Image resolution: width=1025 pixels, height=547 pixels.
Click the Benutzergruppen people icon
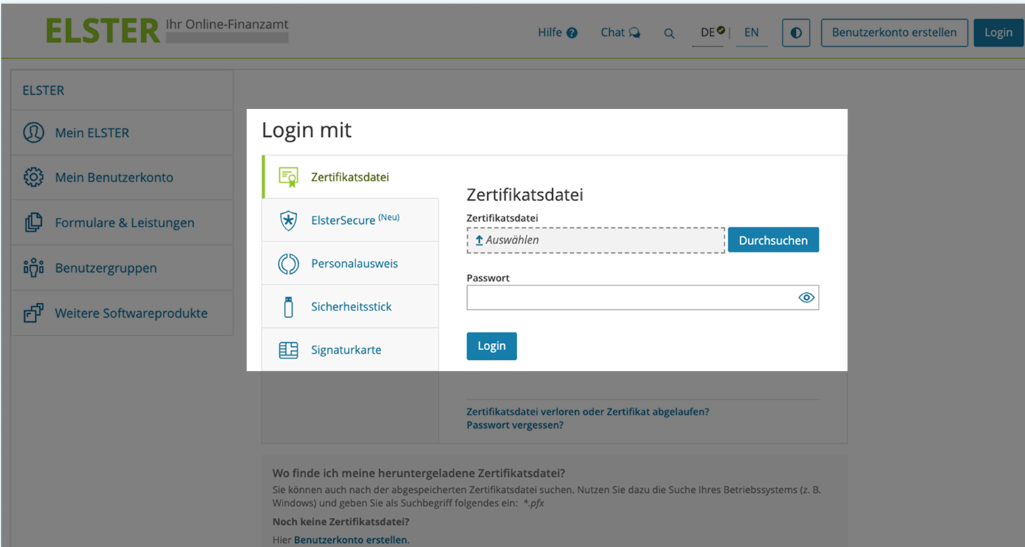click(33, 268)
